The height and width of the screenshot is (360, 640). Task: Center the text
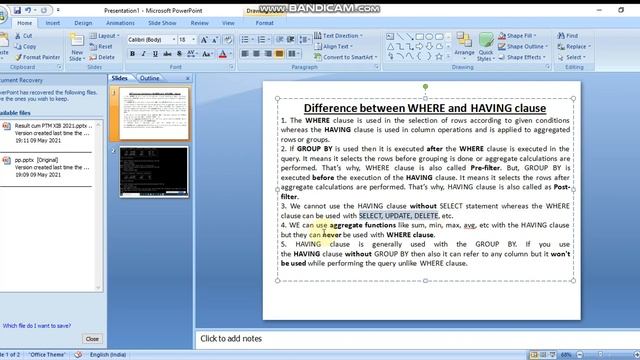(256, 53)
